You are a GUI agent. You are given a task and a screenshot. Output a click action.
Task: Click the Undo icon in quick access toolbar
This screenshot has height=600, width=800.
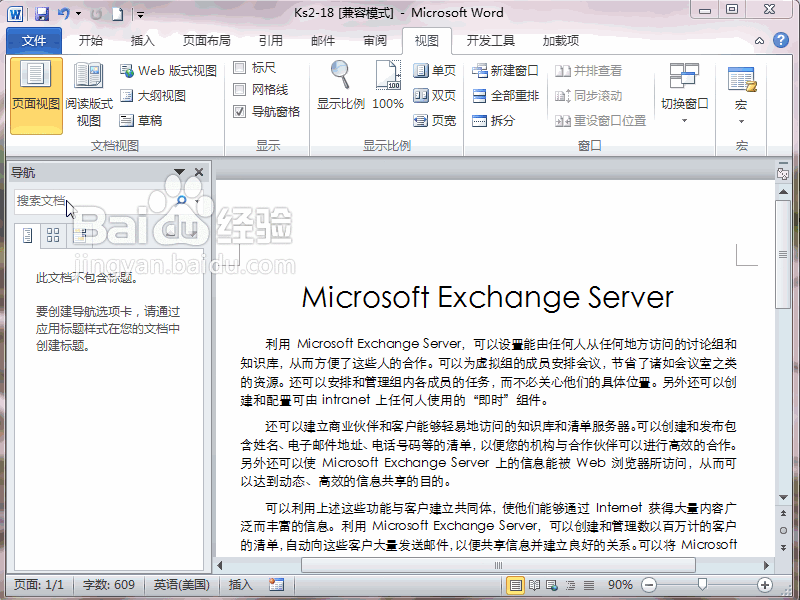click(64, 14)
